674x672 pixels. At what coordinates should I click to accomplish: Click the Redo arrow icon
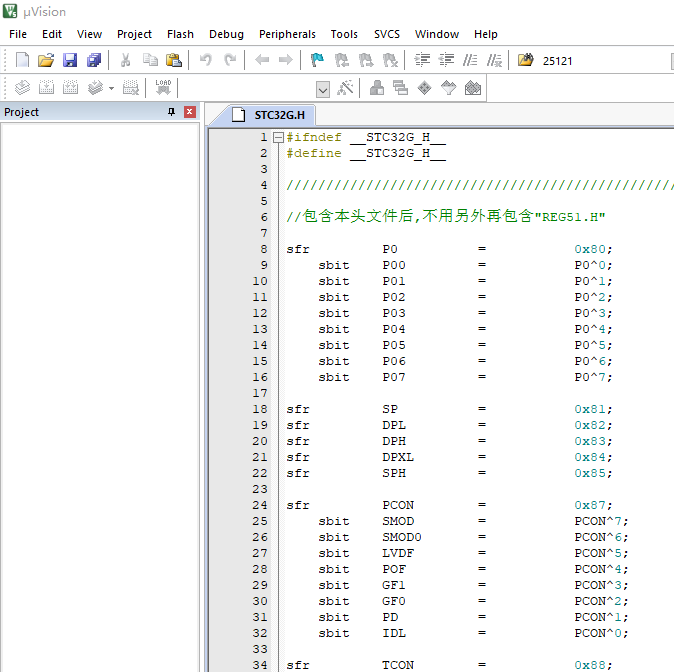(230, 60)
